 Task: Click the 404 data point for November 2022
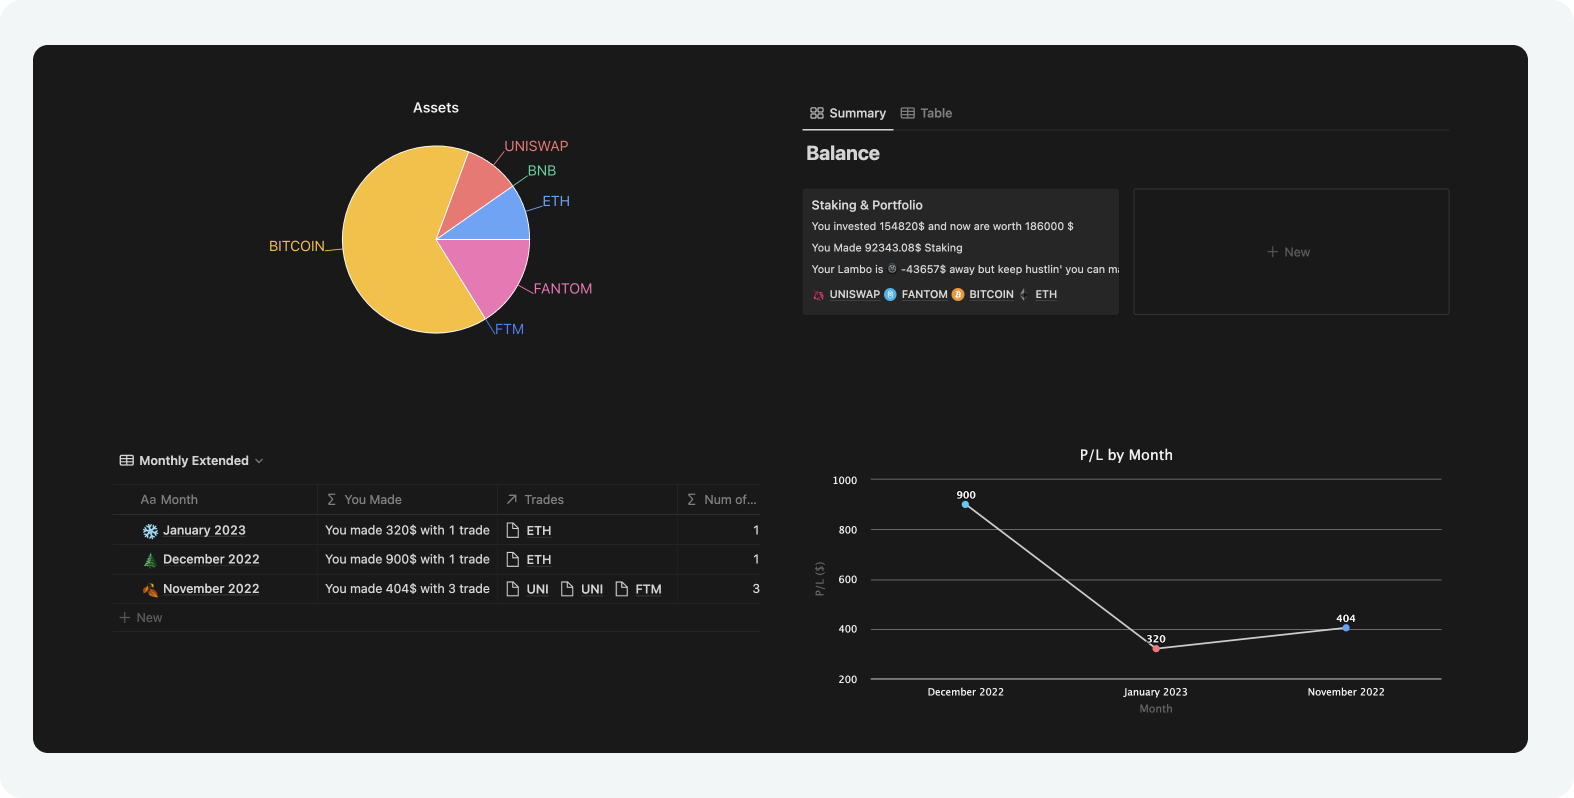coord(1346,628)
